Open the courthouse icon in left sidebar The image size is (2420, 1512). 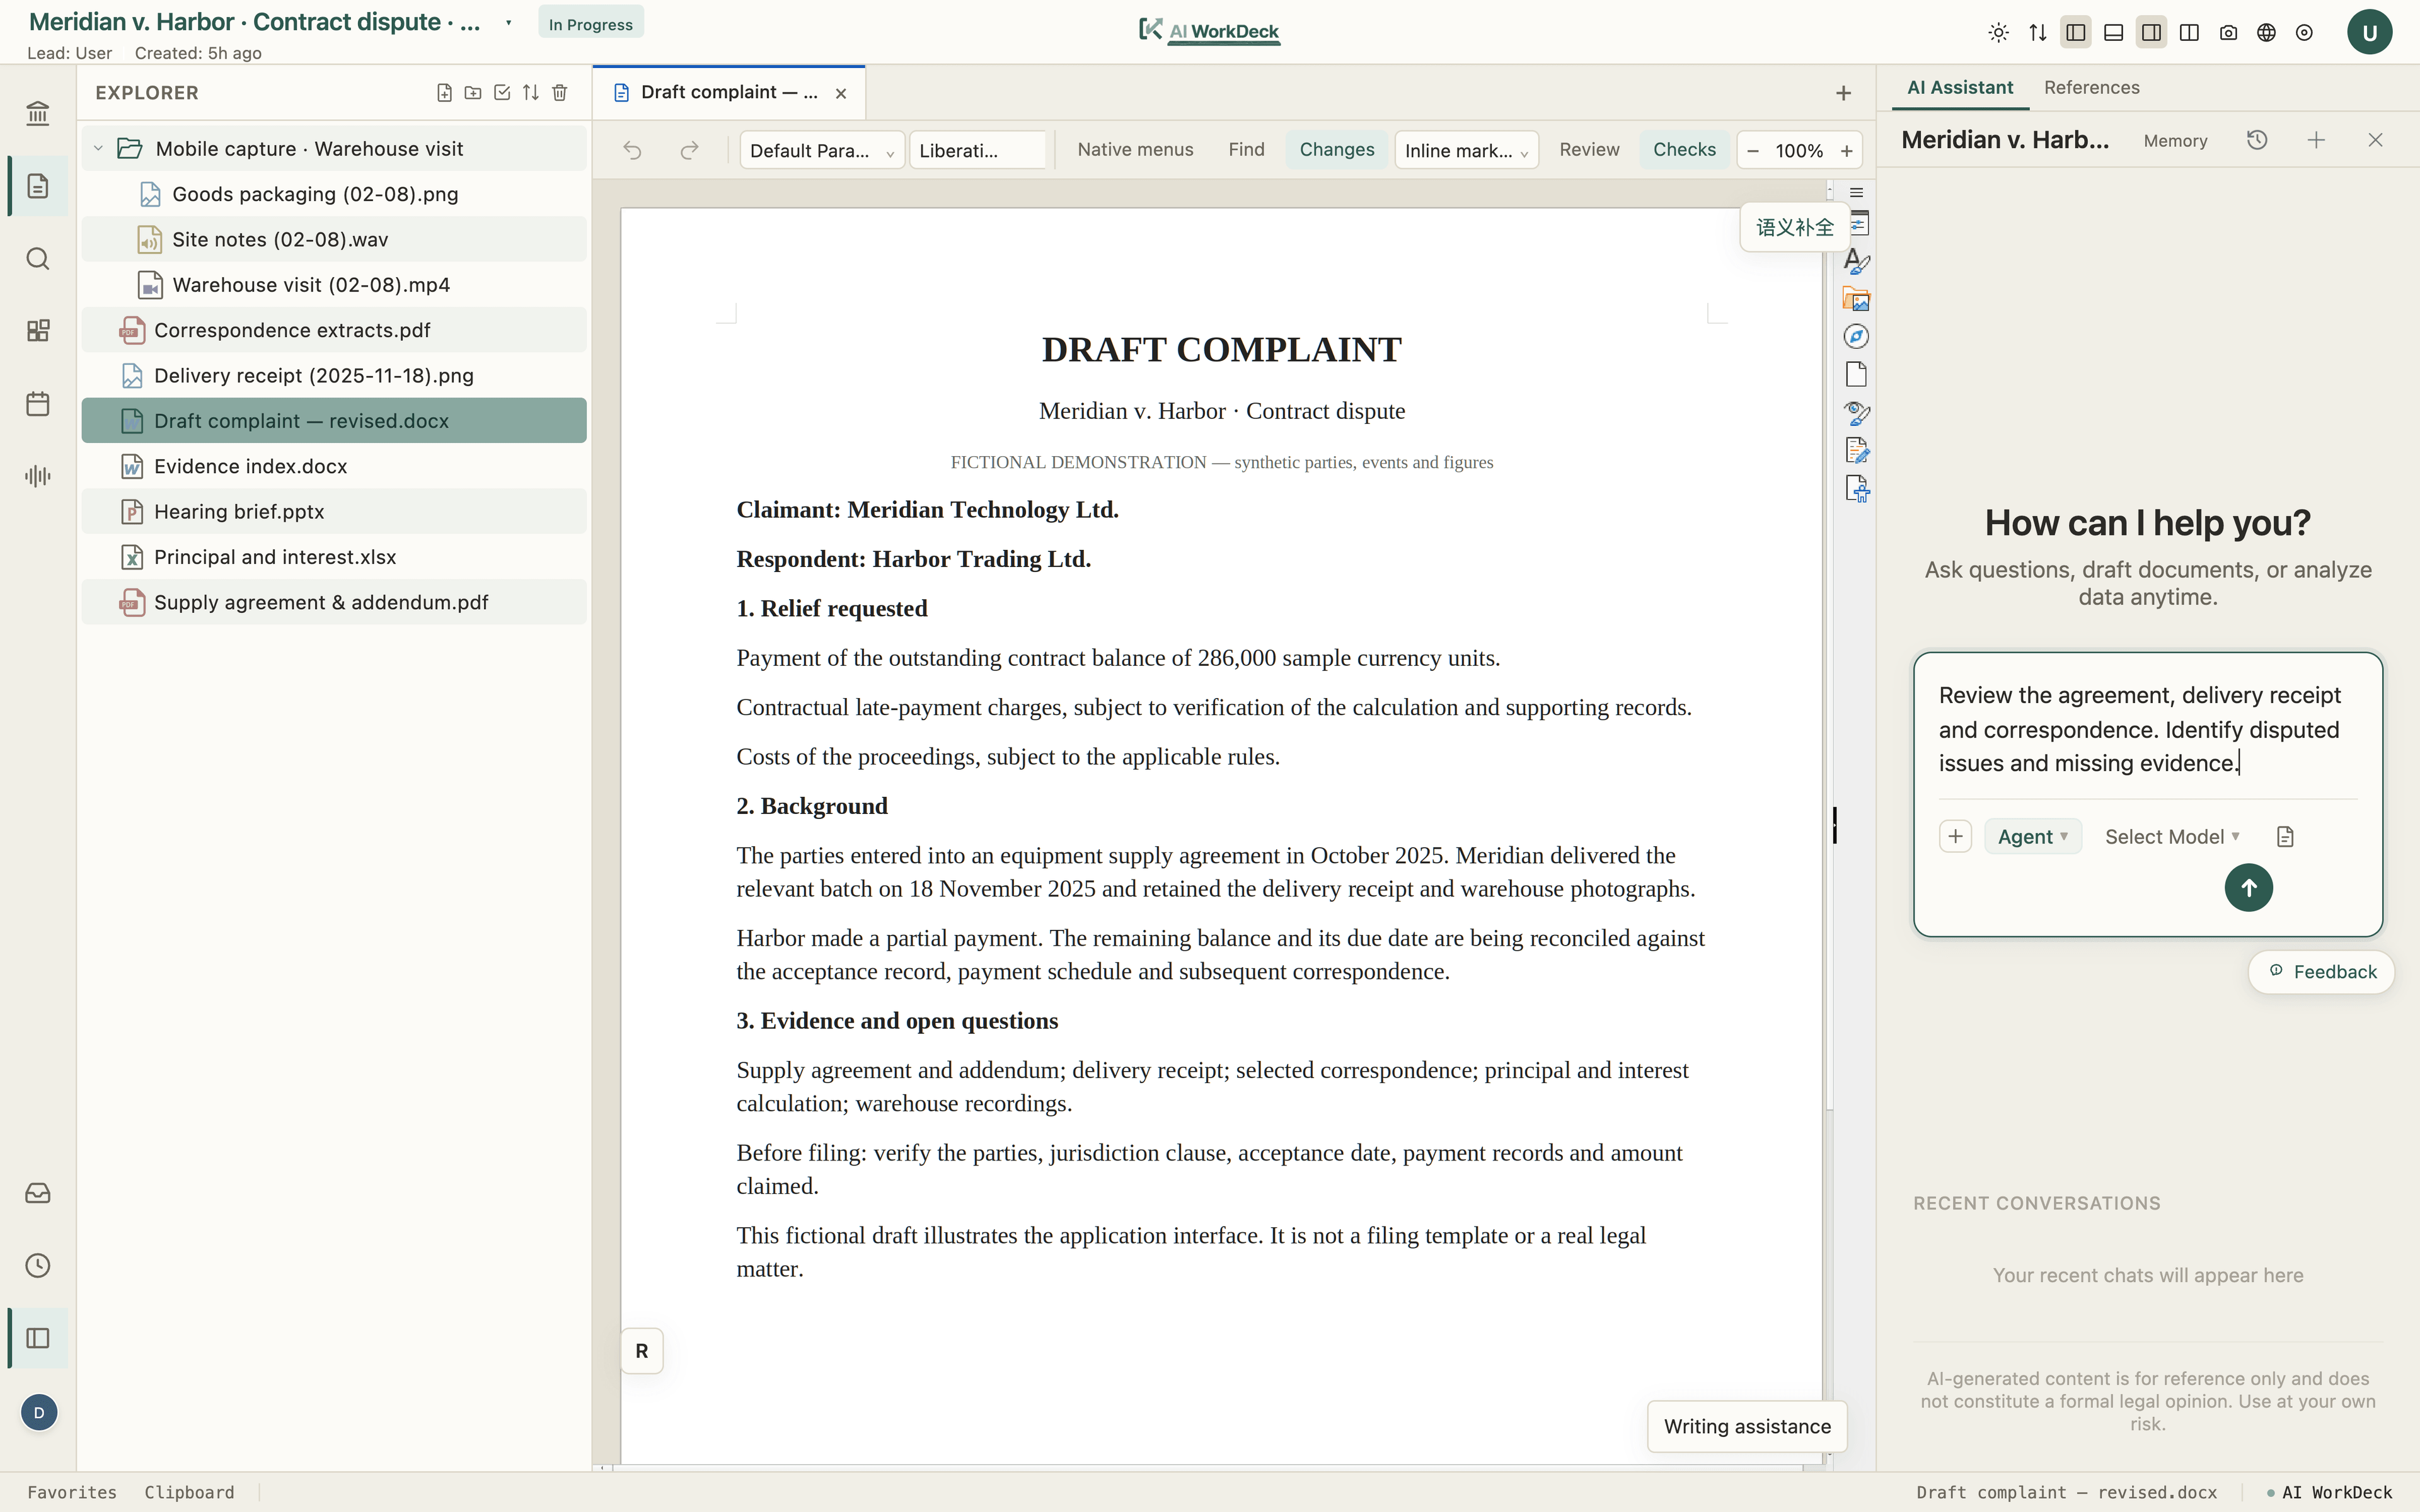click(x=38, y=113)
